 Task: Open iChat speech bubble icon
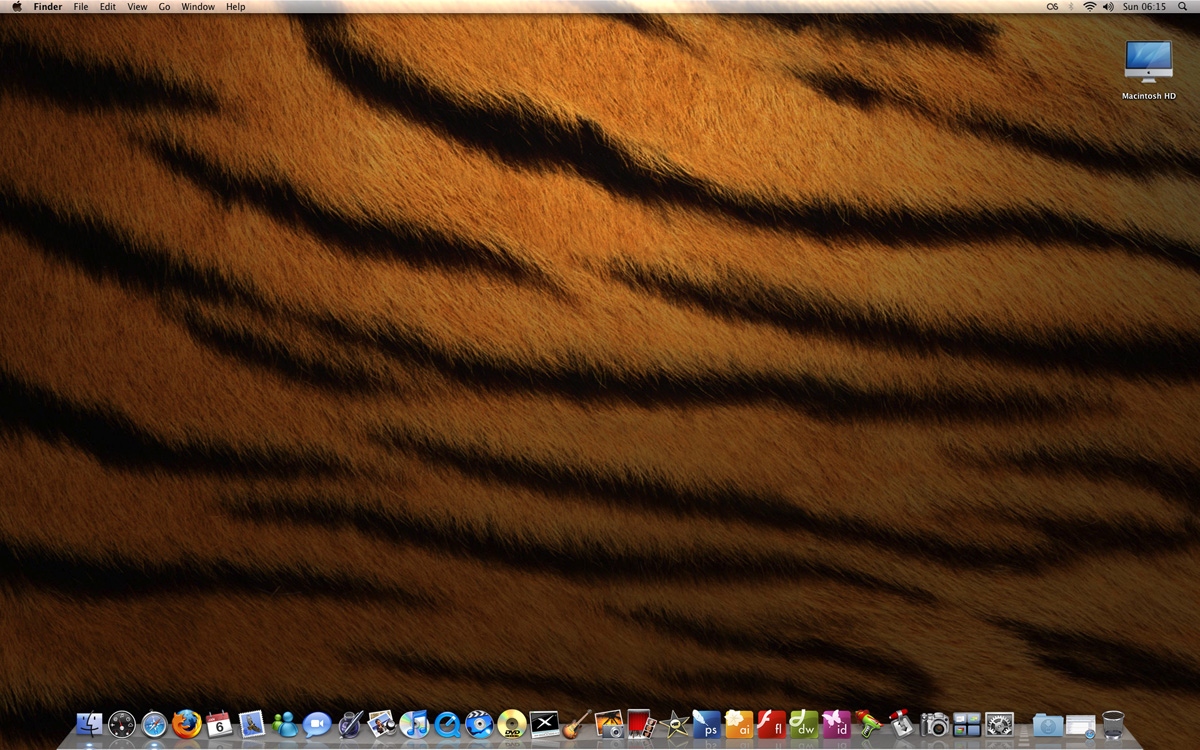[317, 724]
